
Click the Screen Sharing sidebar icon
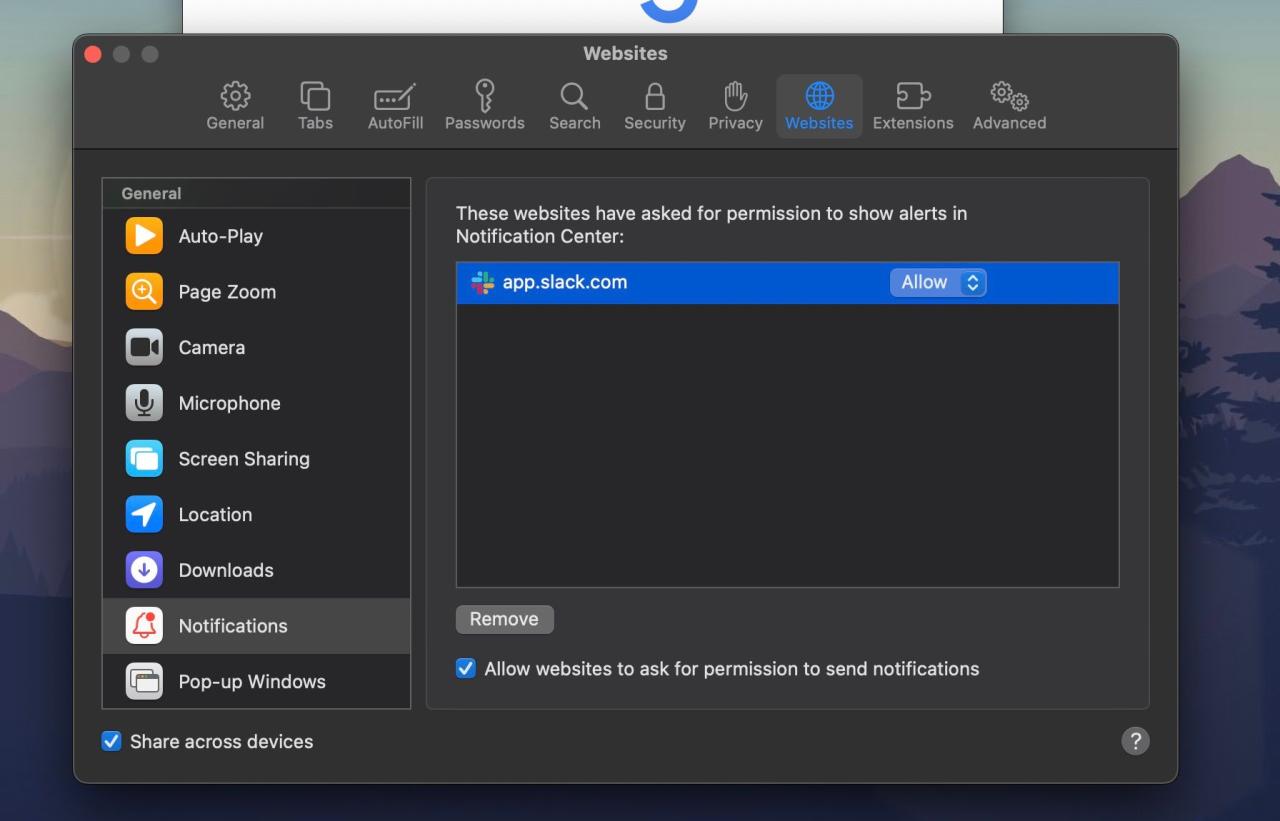coord(144,459)
